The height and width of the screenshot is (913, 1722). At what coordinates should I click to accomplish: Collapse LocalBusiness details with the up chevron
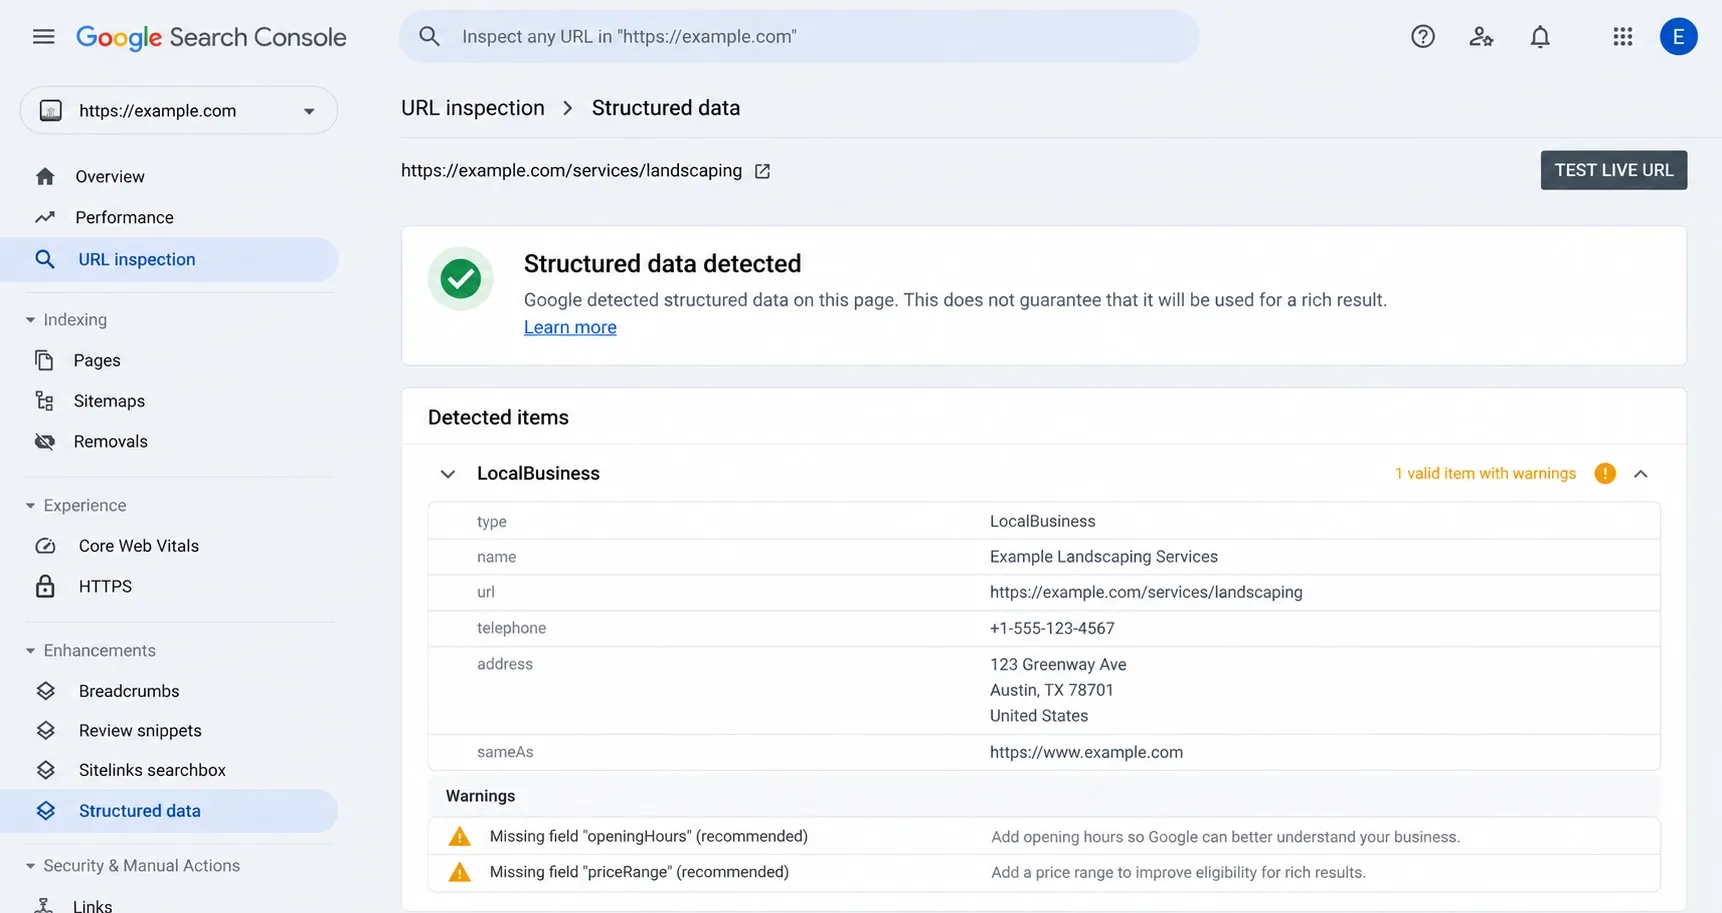coord(1640,474)
